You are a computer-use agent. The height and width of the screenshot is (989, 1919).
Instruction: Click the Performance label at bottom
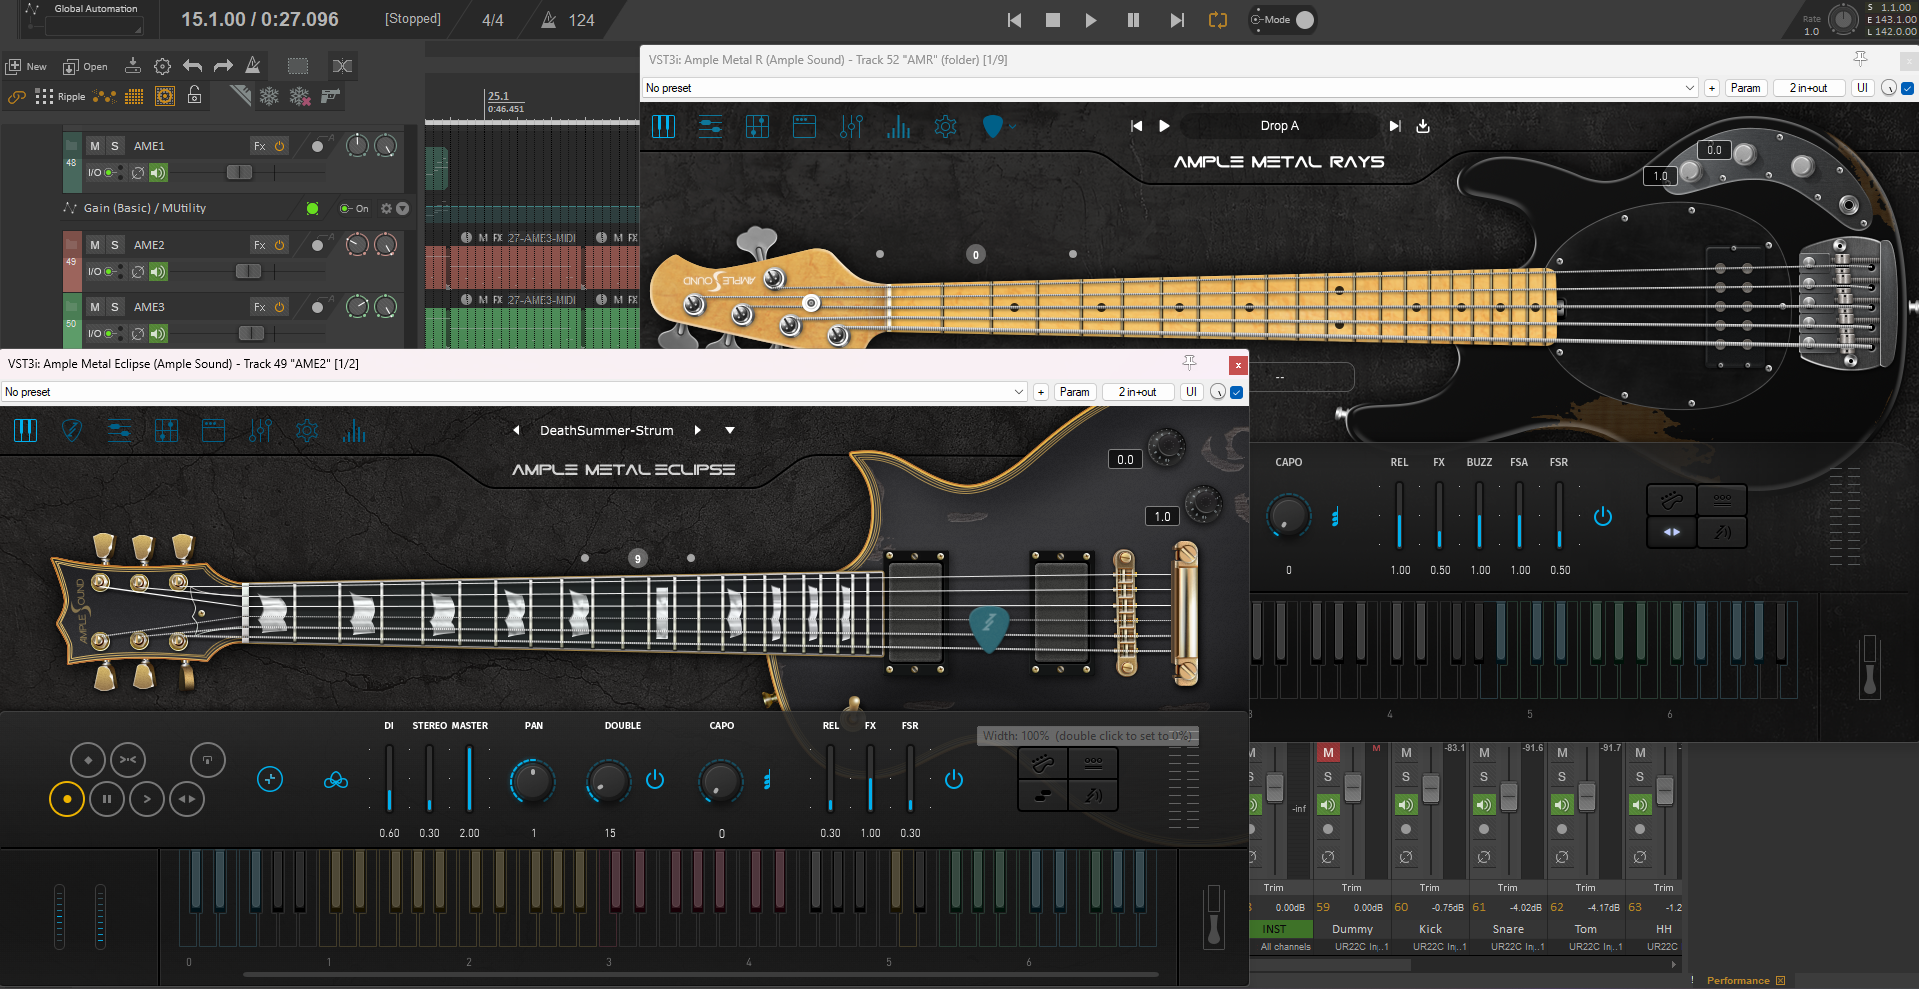[1738, 980]
